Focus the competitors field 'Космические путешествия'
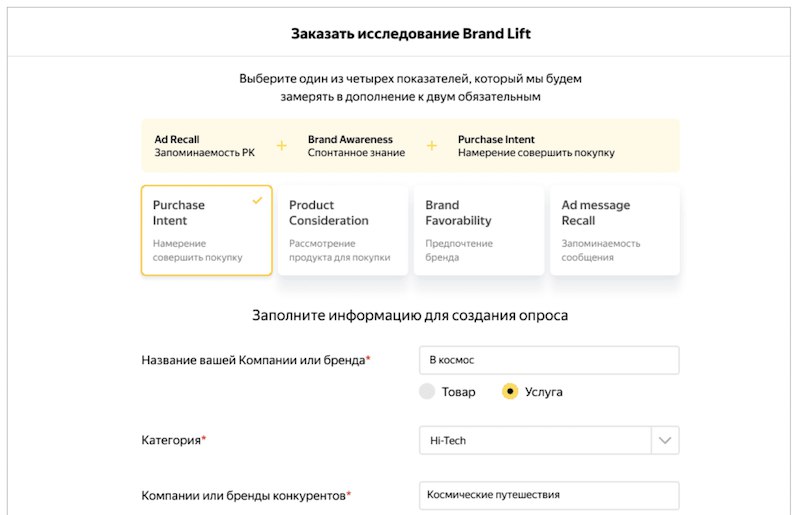The image size is (800, 515). [x=549, y=495]
